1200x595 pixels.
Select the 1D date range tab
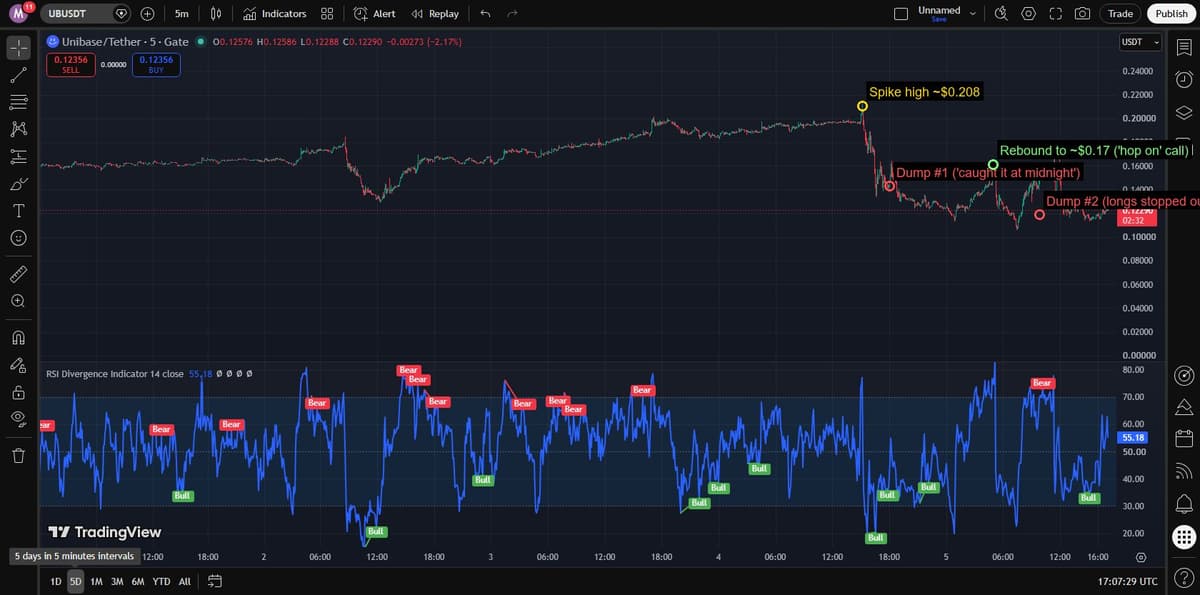[x=56, y=581]
